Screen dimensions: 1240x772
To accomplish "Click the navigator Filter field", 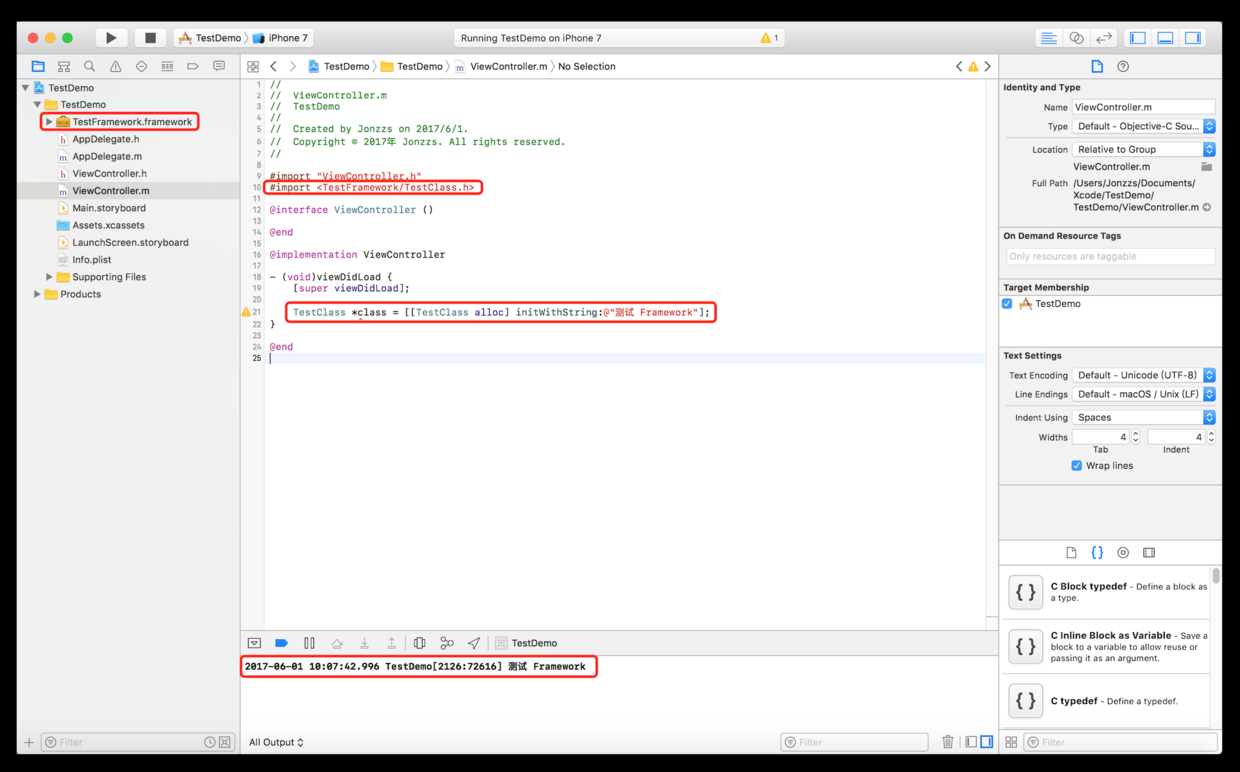I will coord(125,742).
